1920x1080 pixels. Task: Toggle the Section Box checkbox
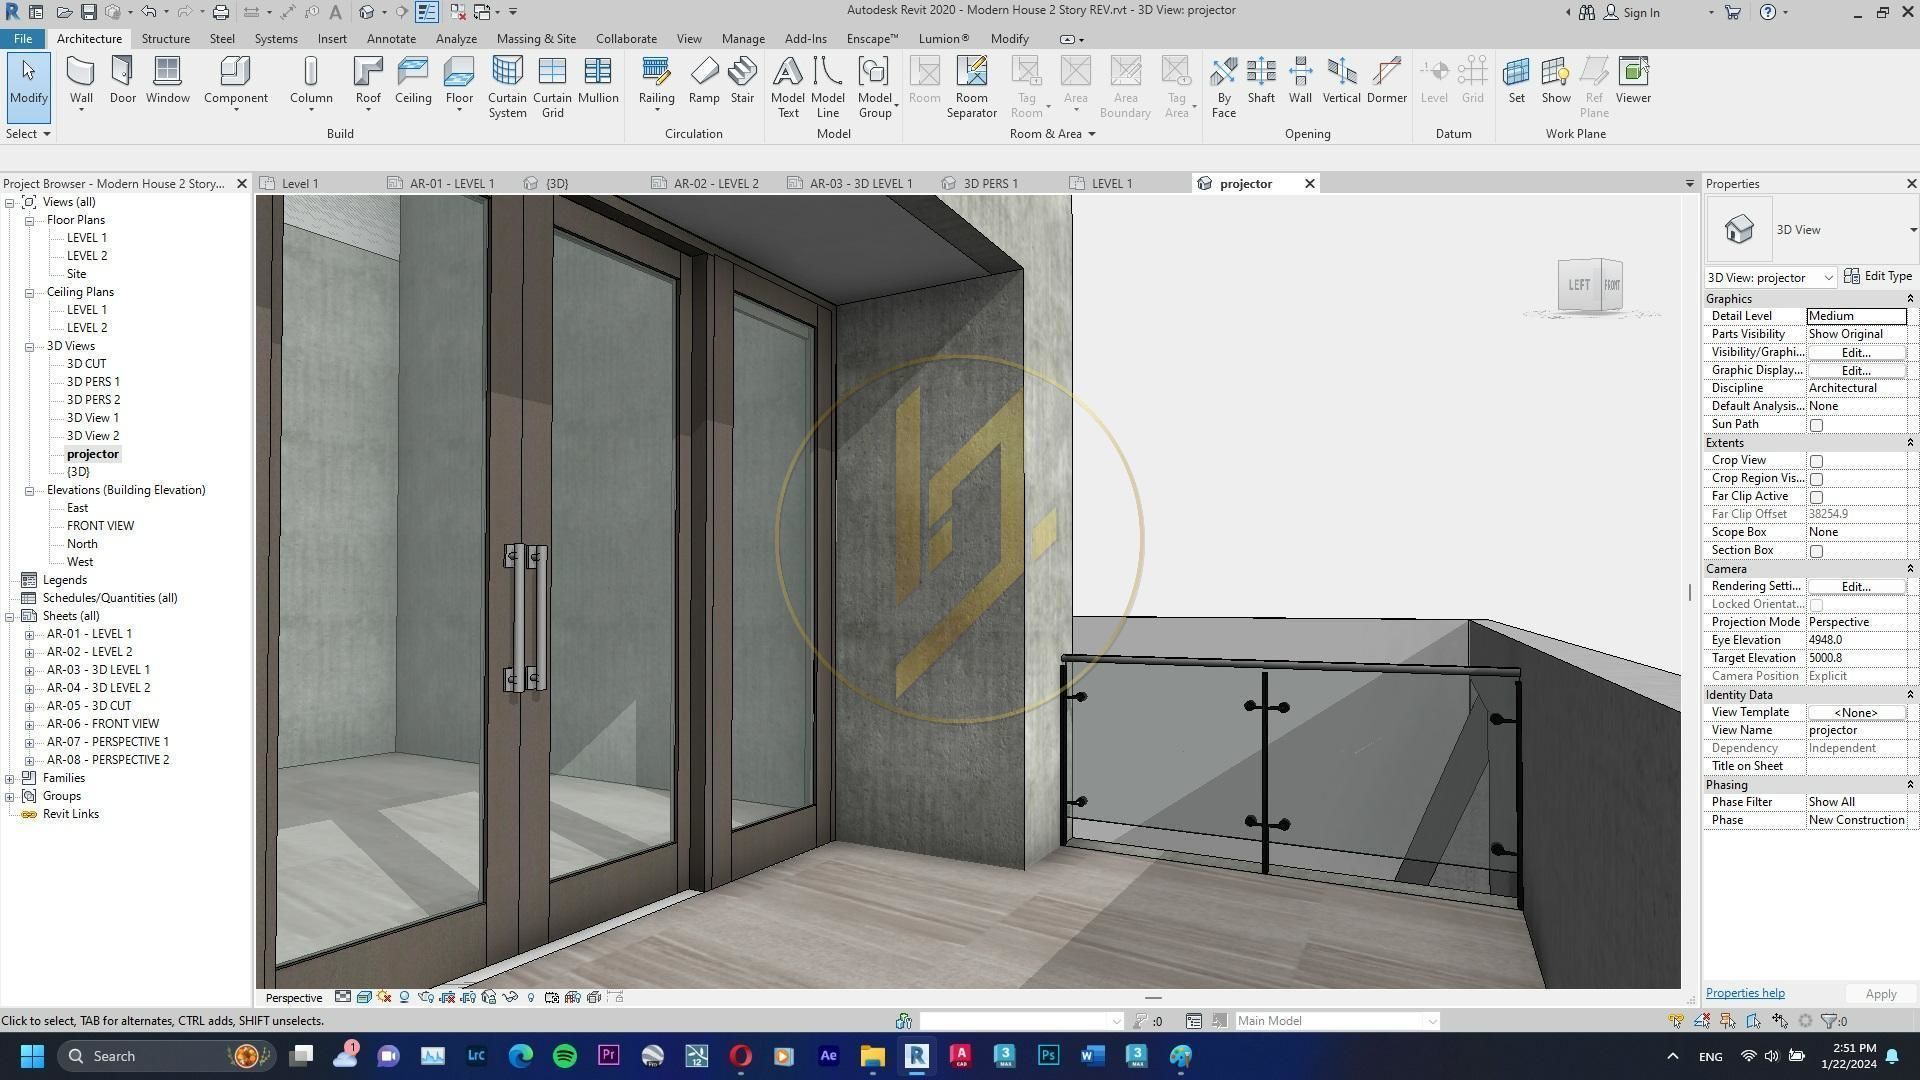click(x=1816, y=551)
